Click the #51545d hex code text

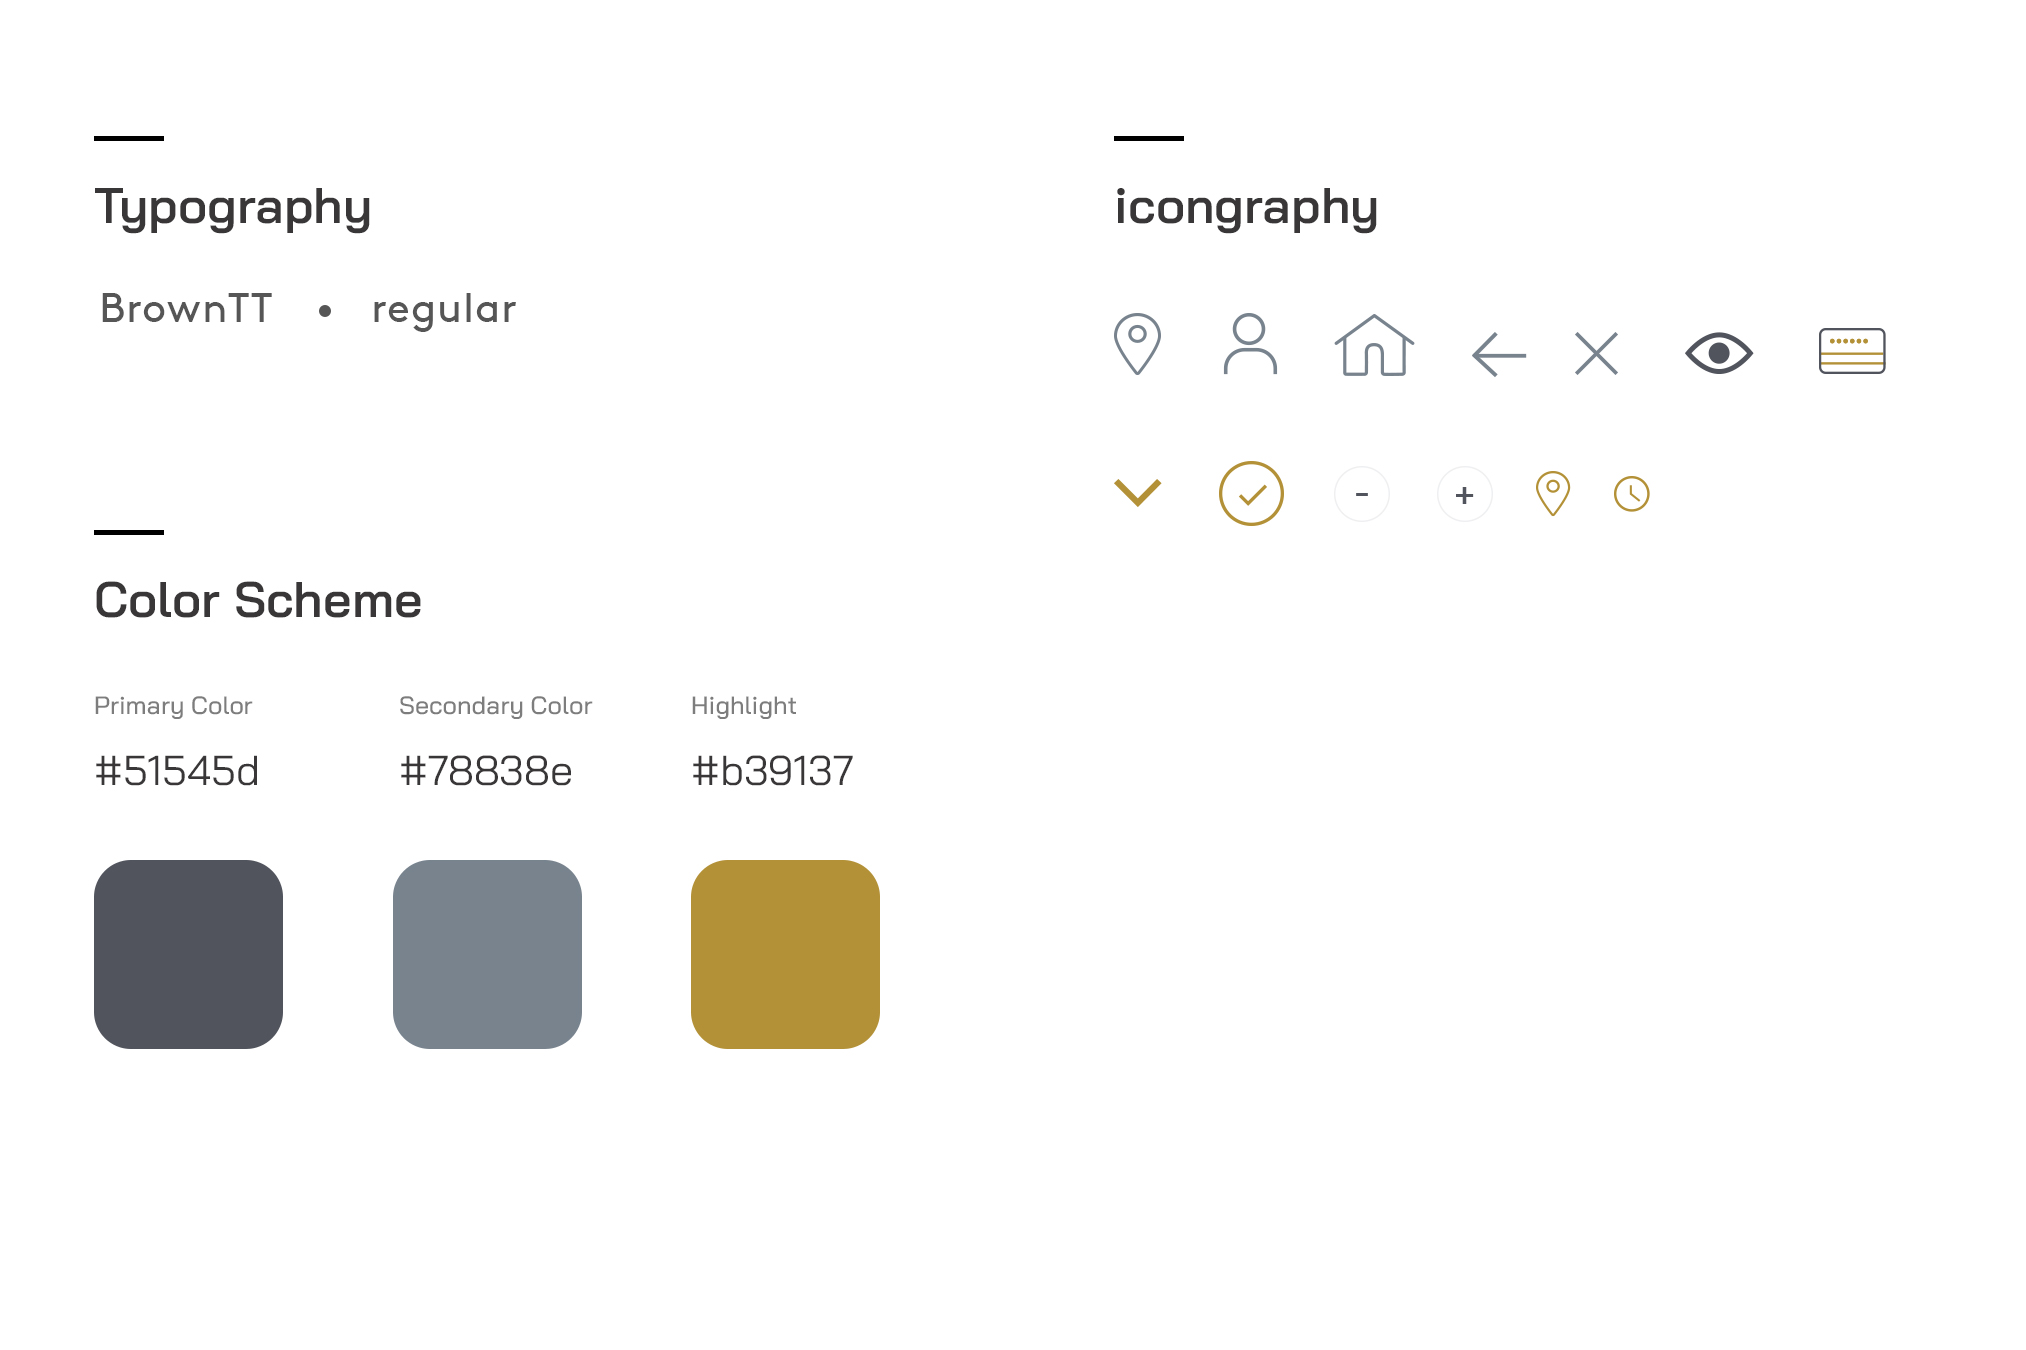coord(177,771)
